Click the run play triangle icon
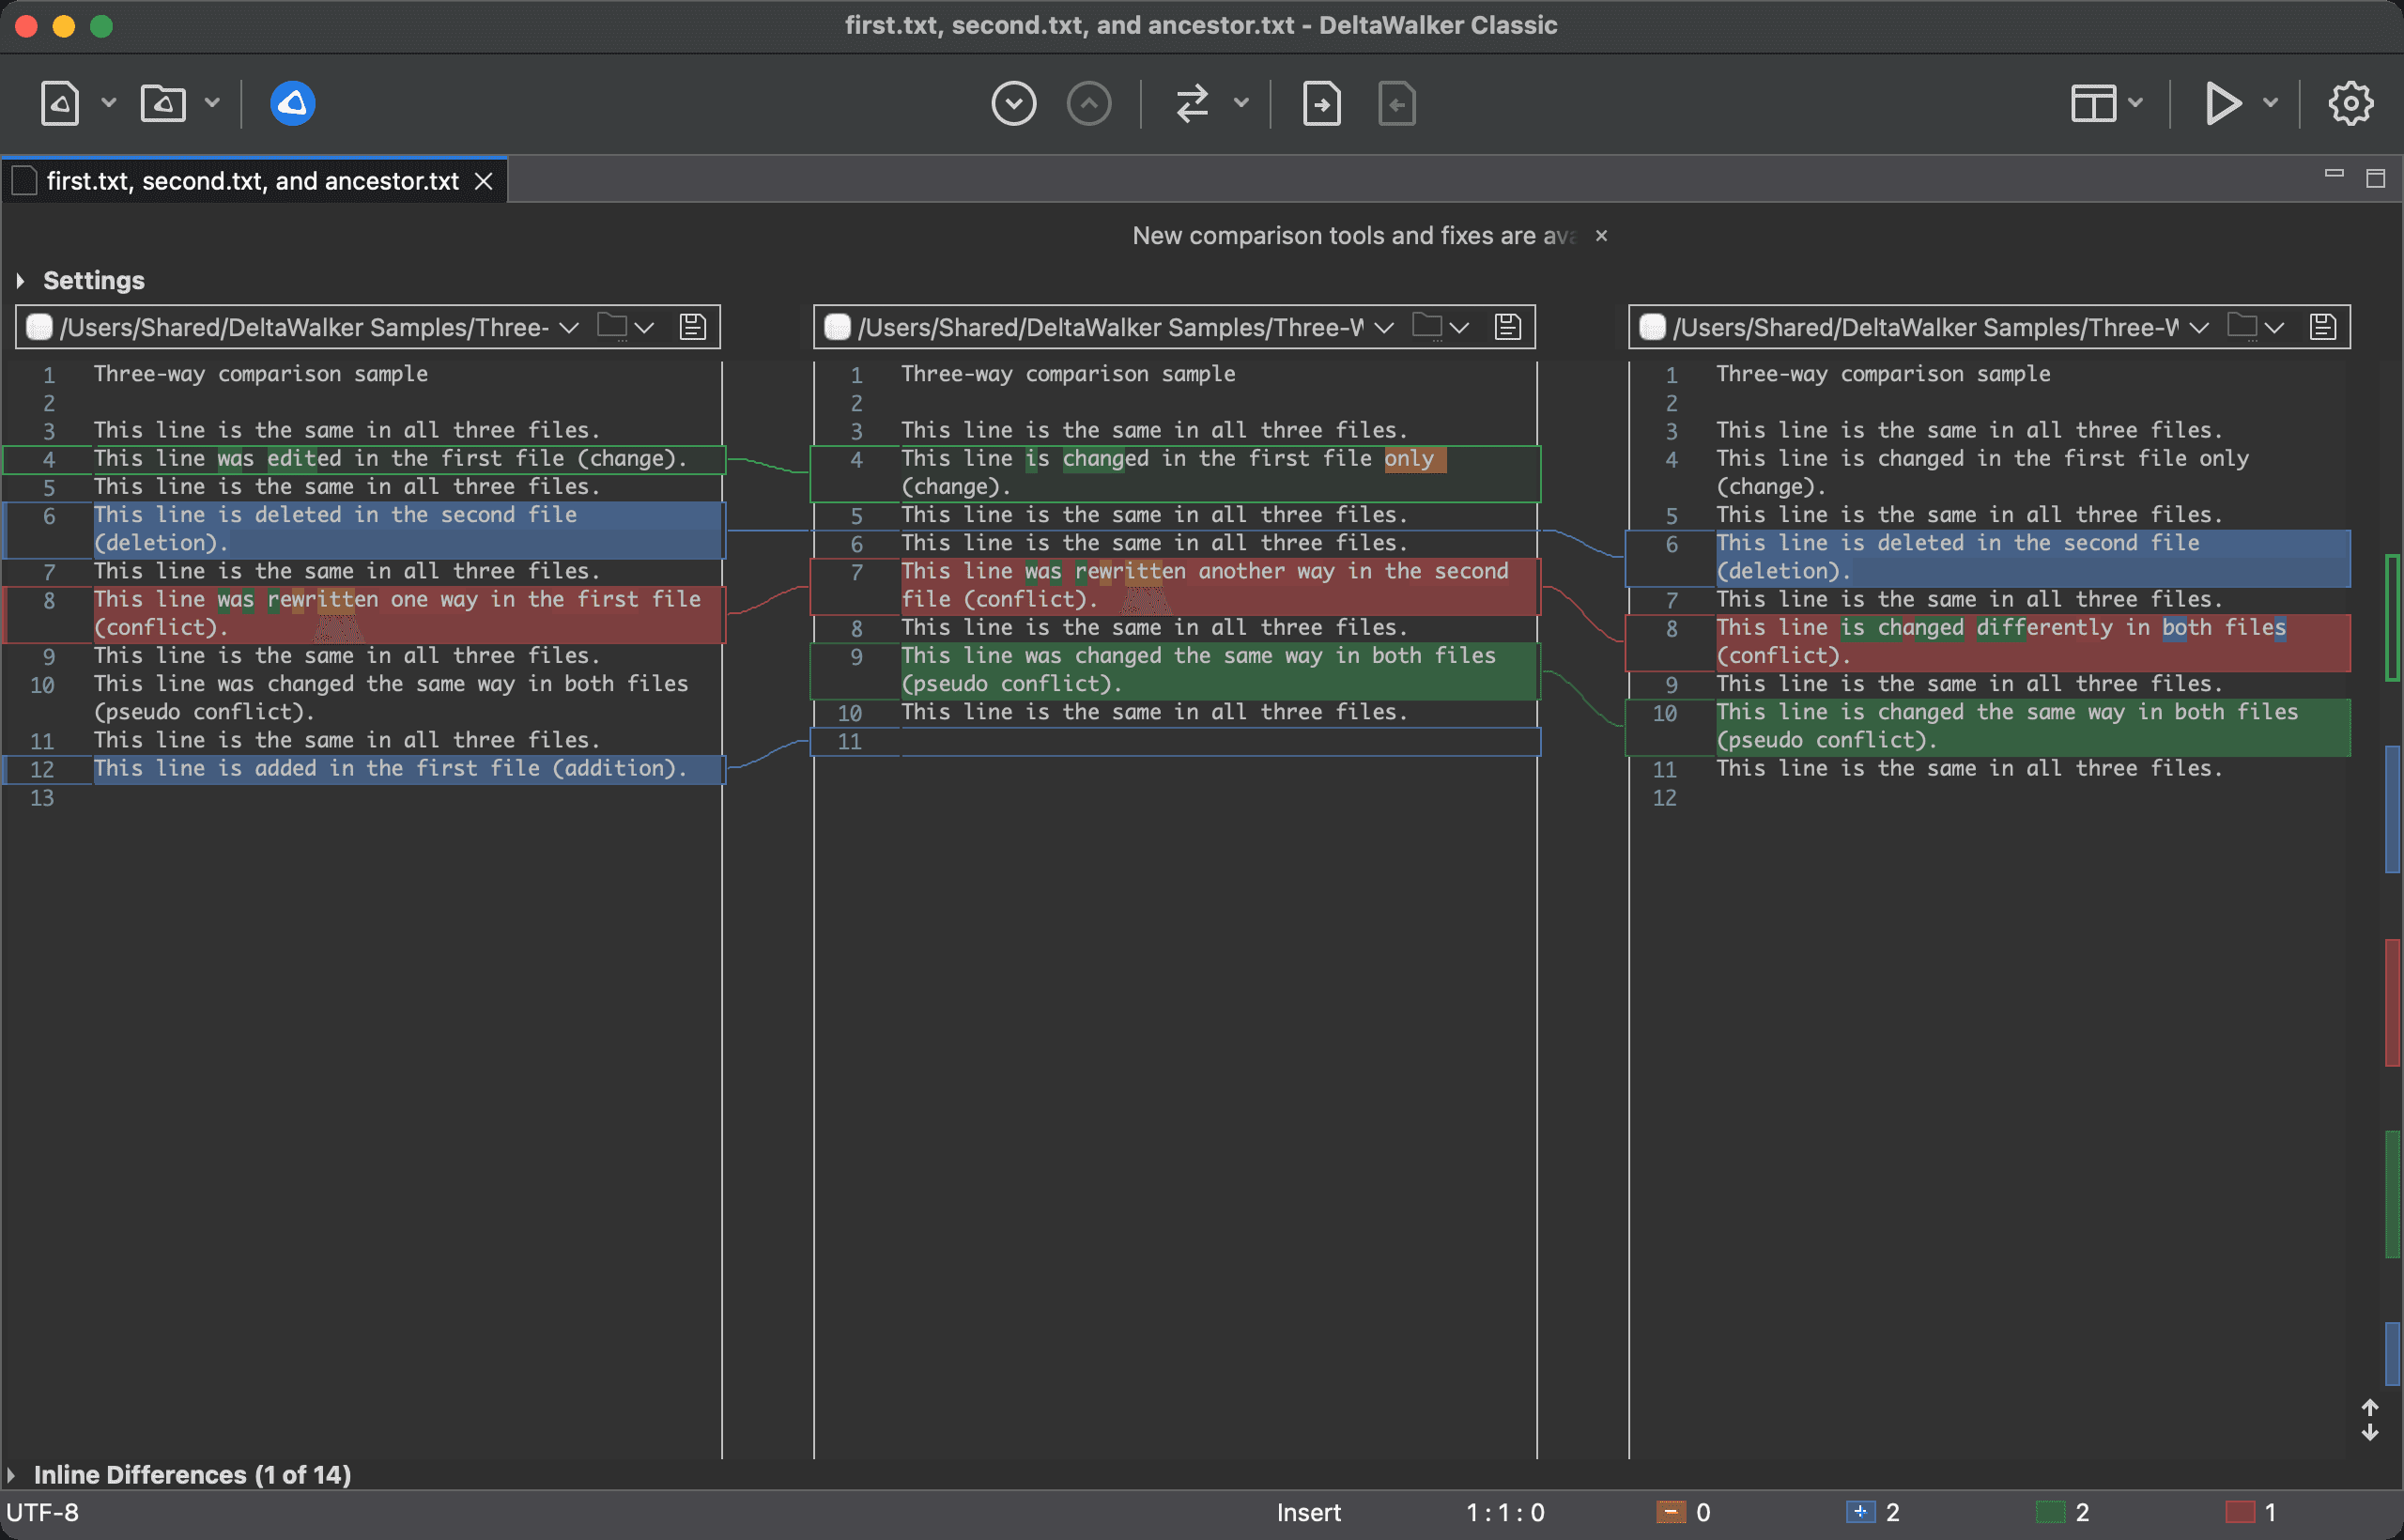Viewport: 2404px width, 1540px height. click(2222, 103)
